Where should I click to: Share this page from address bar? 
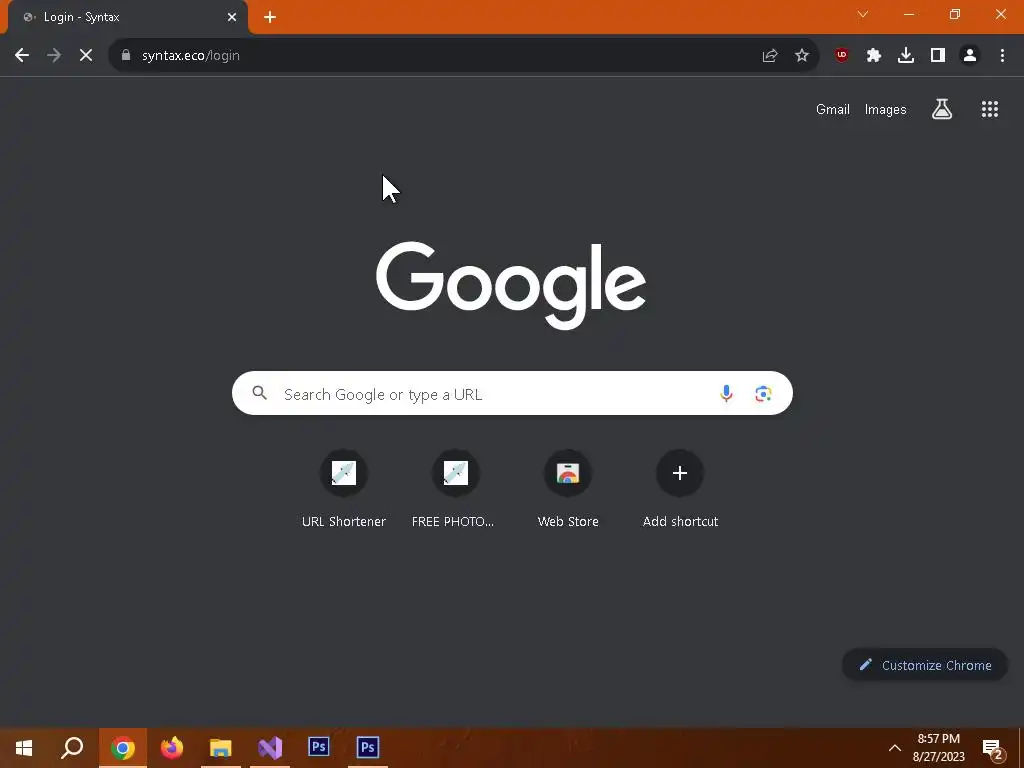770,56
